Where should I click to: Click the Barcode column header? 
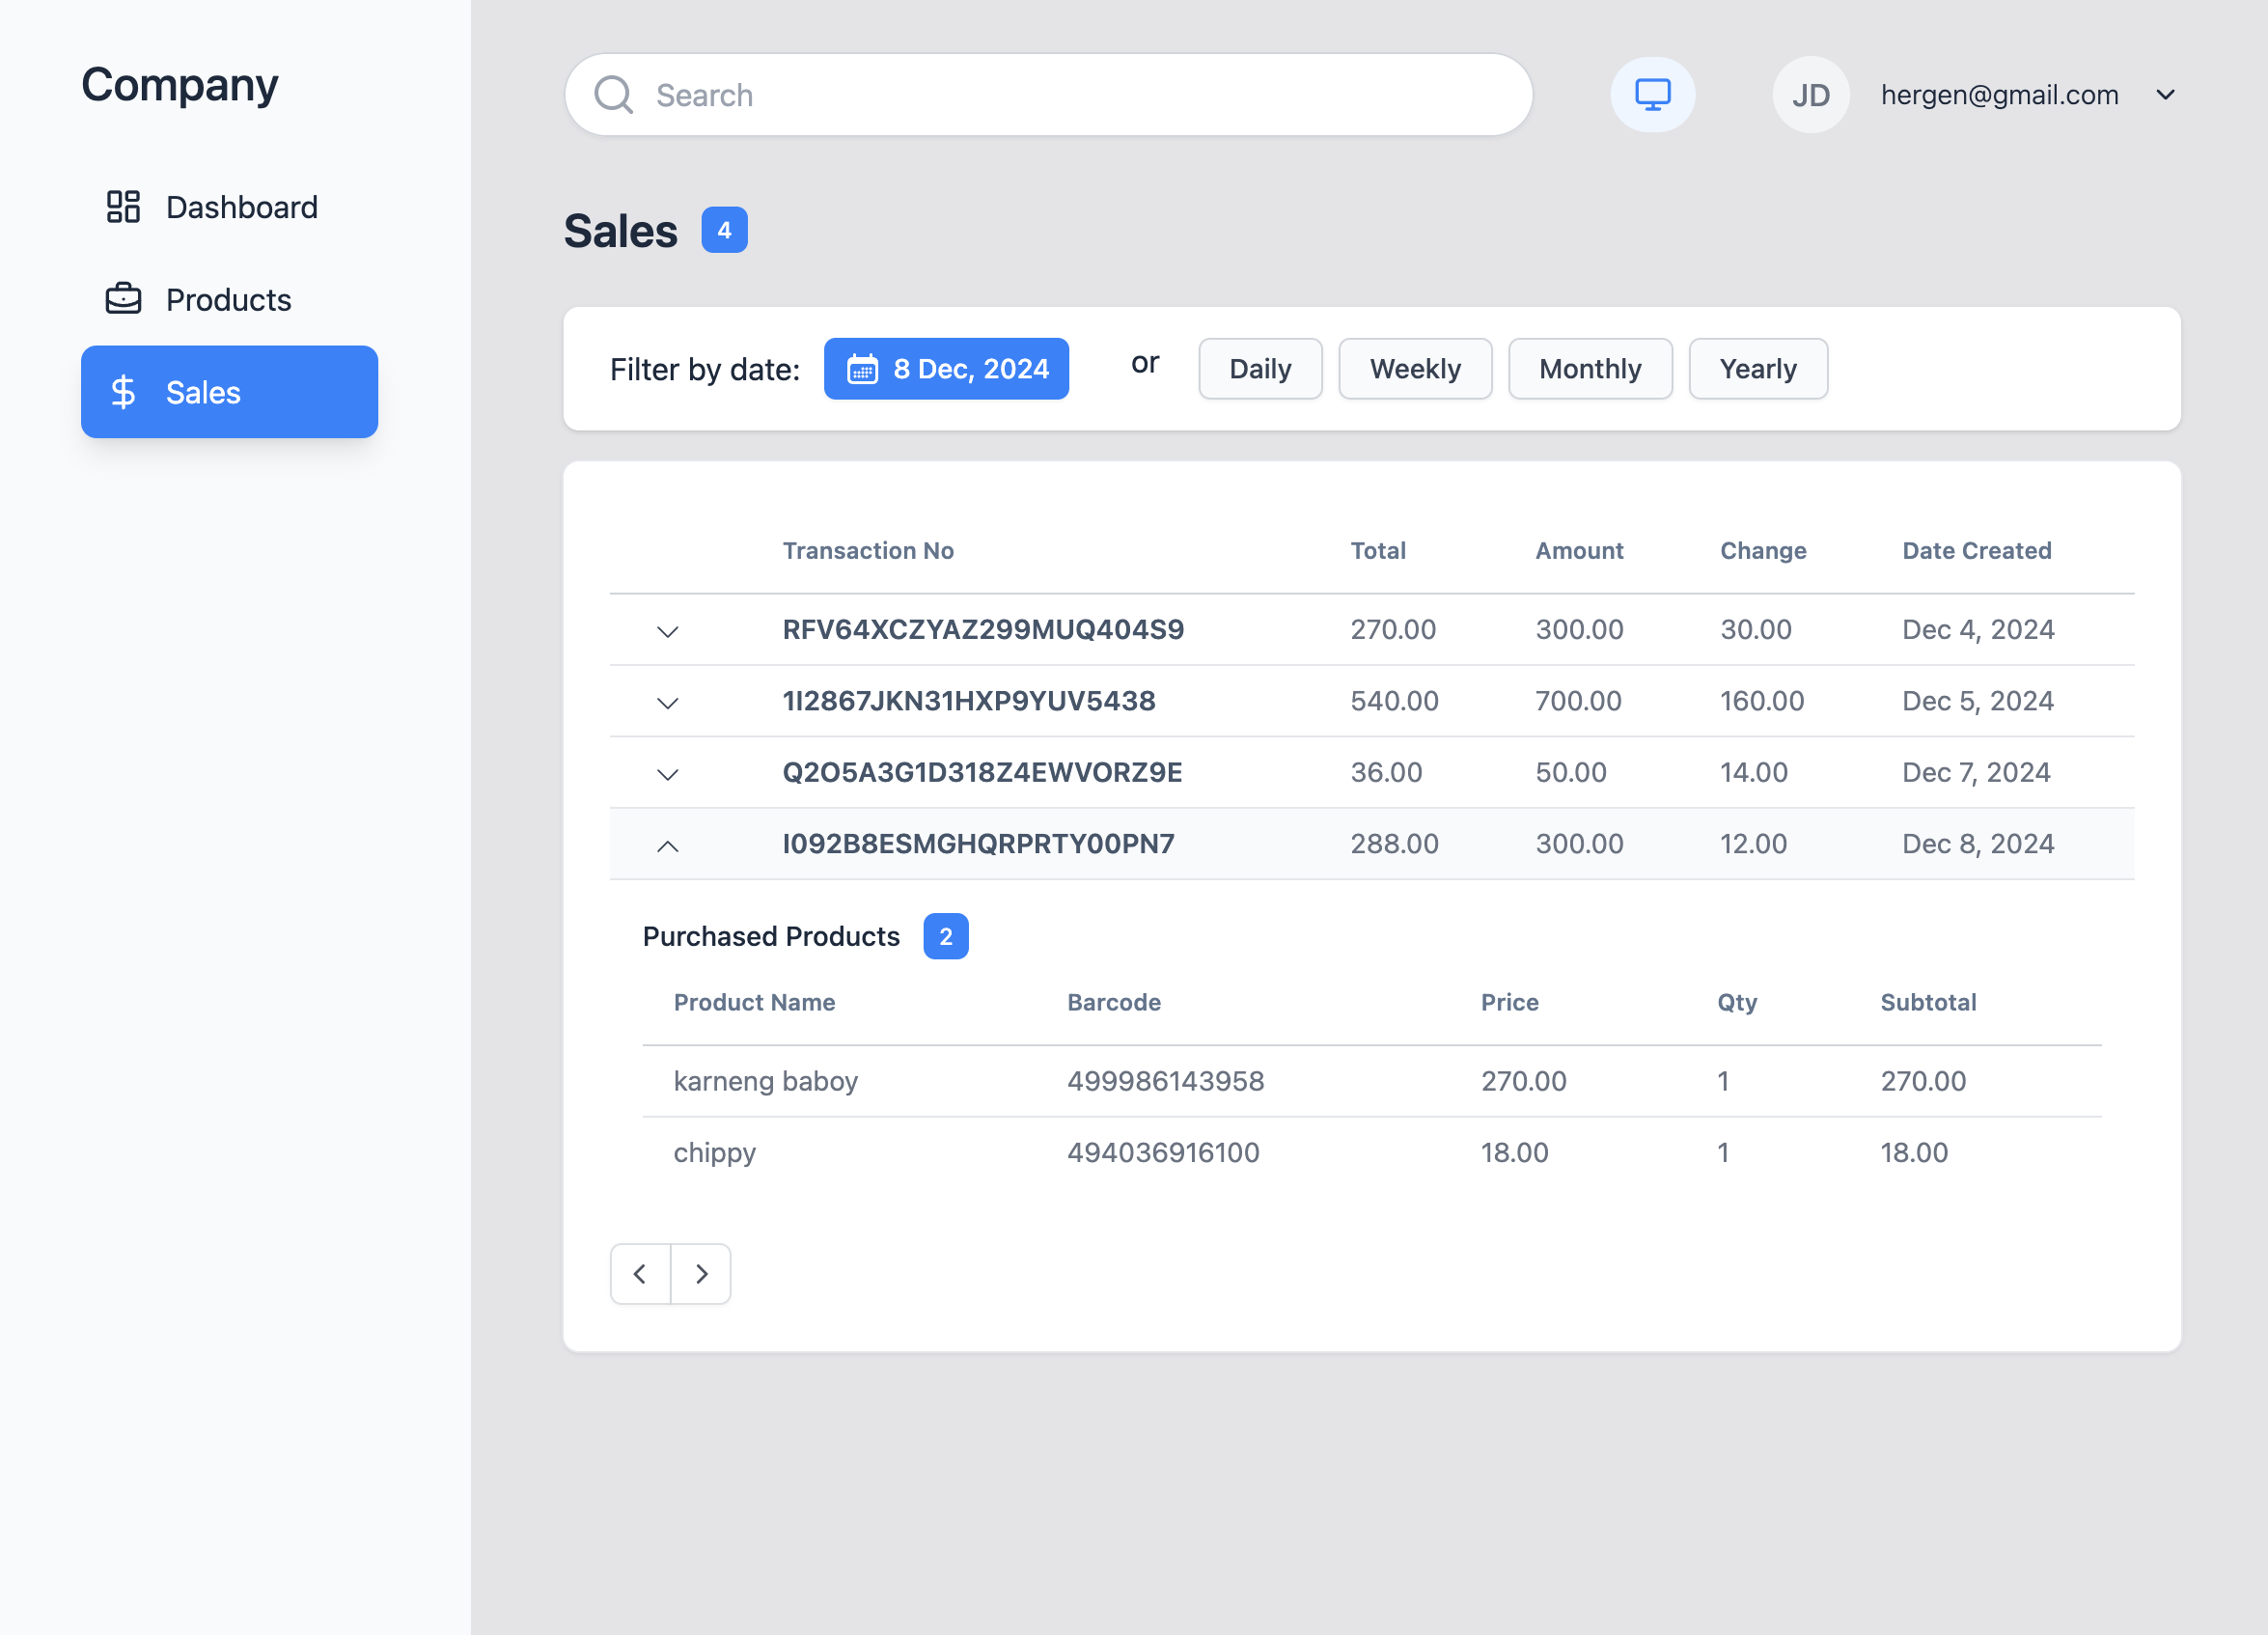(x=1114, y=1002)
